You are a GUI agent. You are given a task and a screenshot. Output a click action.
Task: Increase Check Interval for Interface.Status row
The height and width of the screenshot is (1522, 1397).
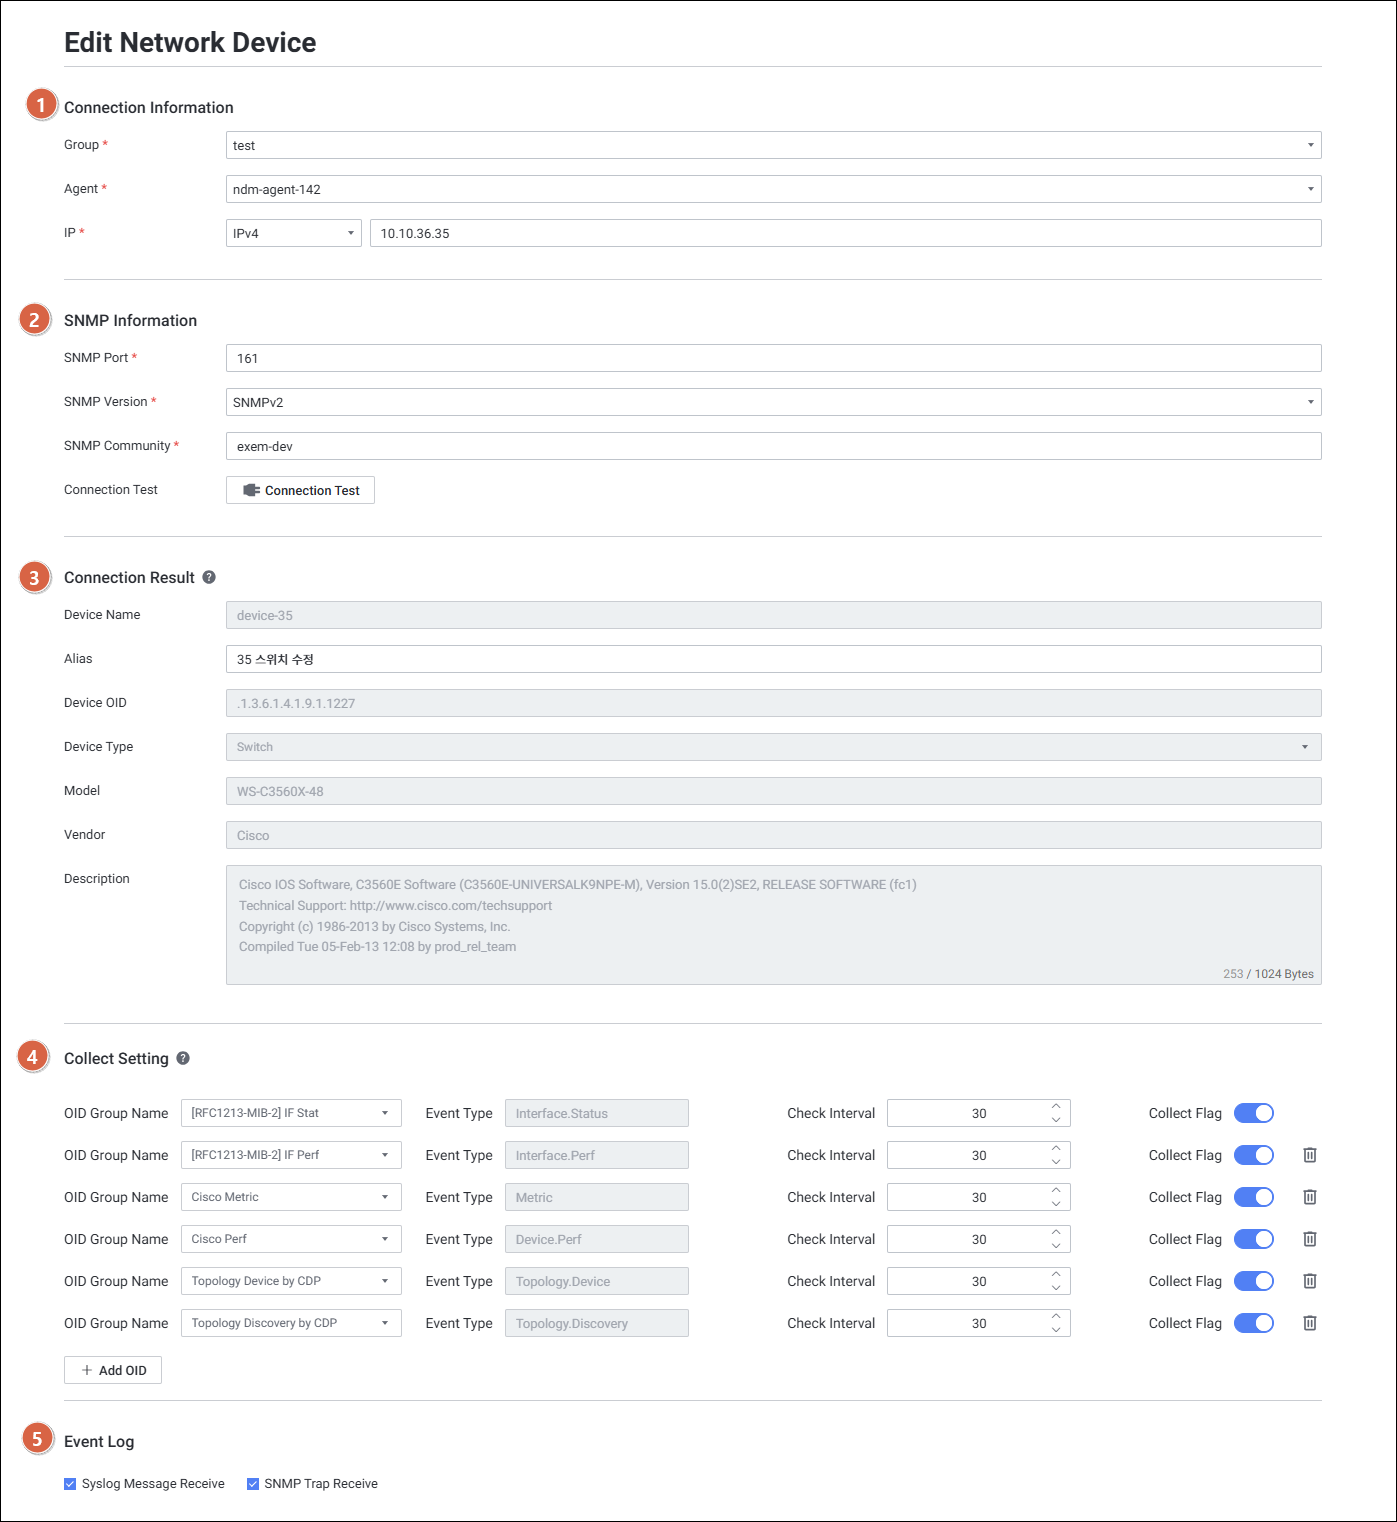pyautogui.click(x=1056, y=1107)
